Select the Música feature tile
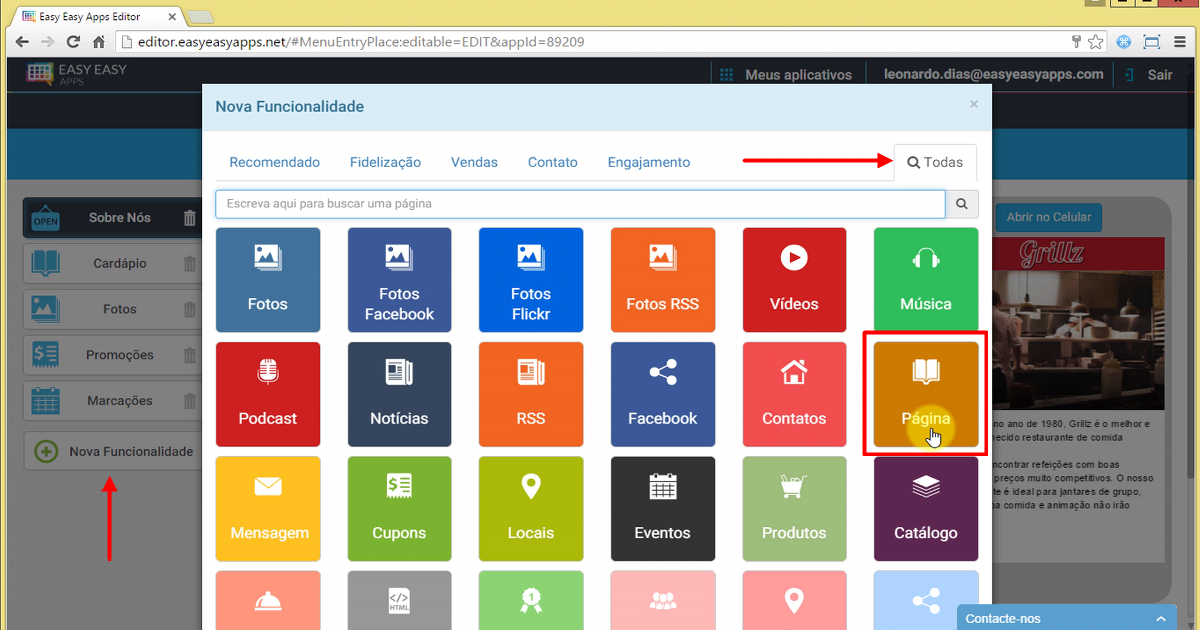This screenshot has height=630, width=1200. 925,279
